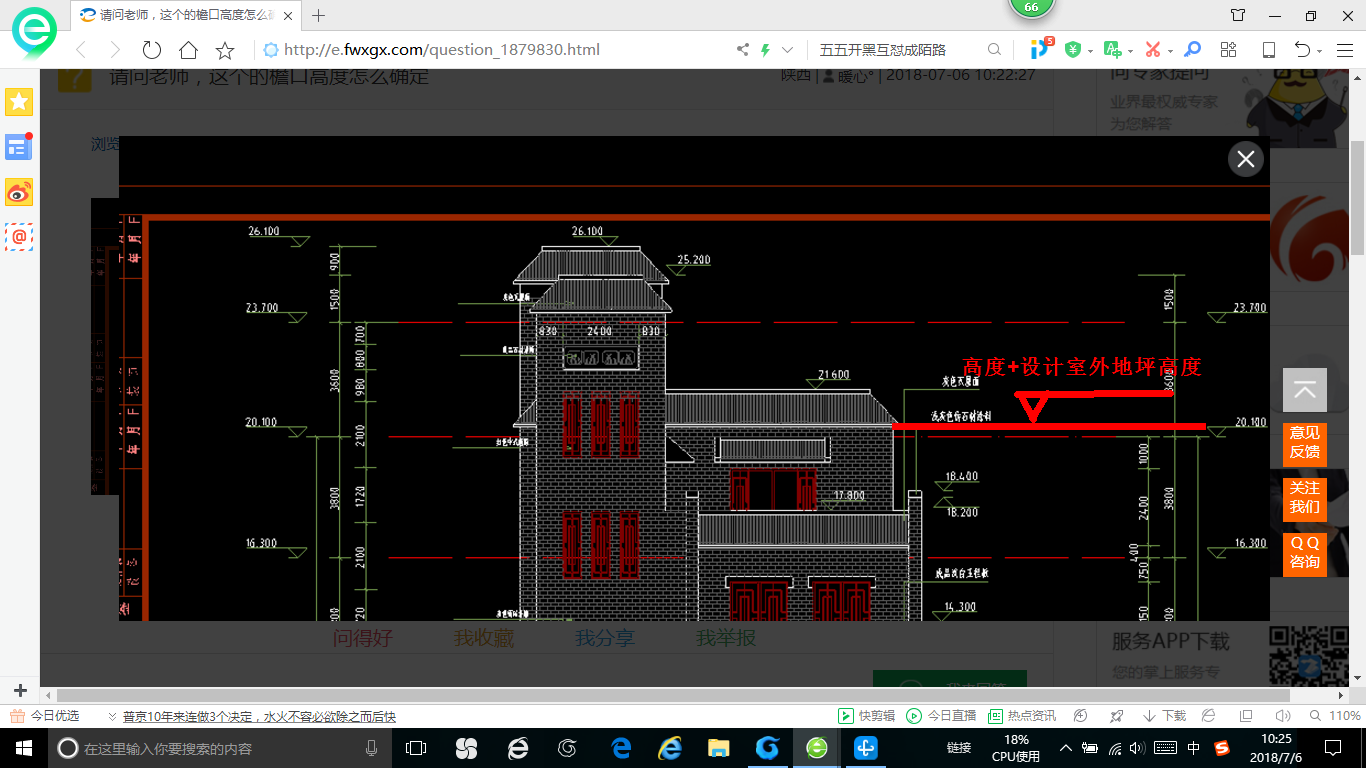Add a sidebar app with the plus icon
Viewport: 1366px width, 768px height.
(x=20, y=690)
